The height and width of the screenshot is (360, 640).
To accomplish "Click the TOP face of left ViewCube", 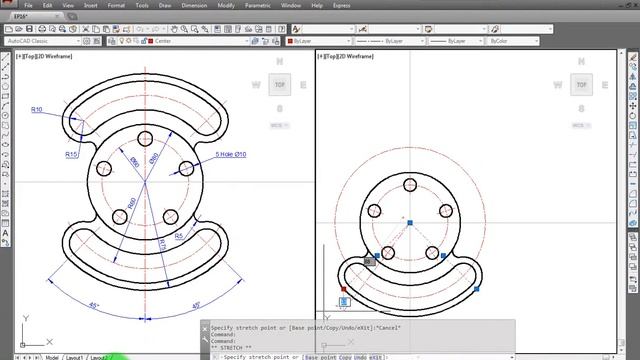I will (280, 84).
